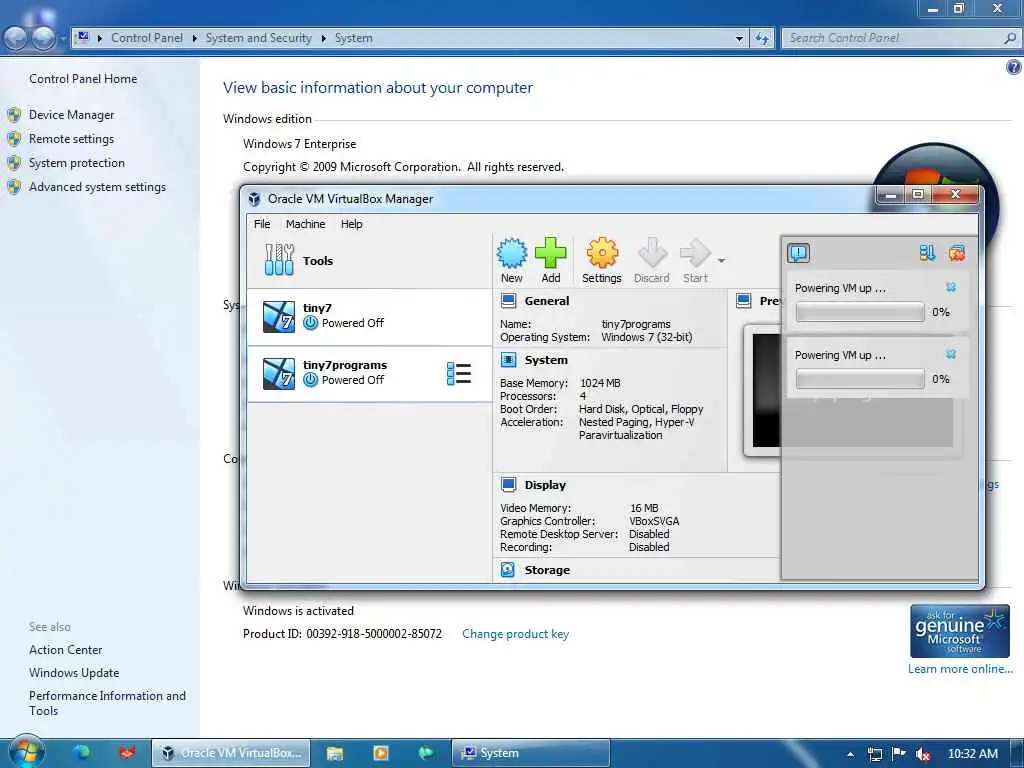Show hidden tray icons arrow

pos(850,754)
